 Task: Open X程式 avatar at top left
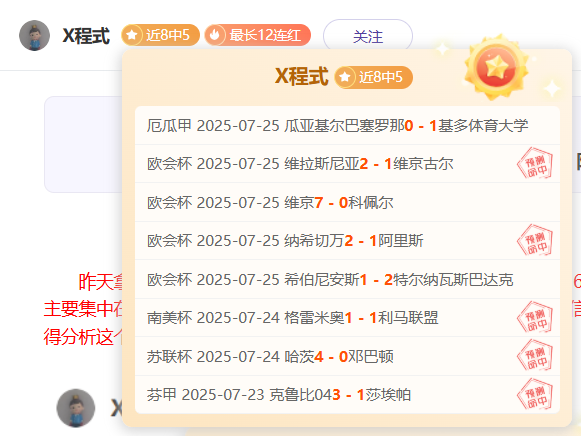[34, 36]
